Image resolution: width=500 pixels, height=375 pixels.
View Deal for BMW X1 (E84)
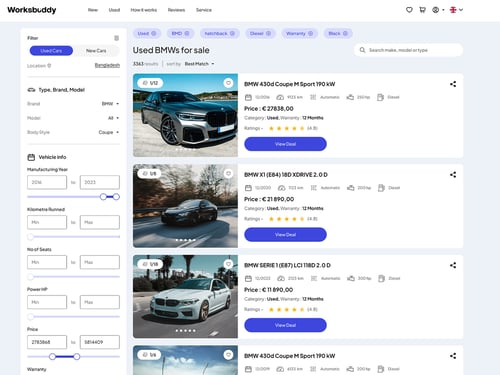285,235
